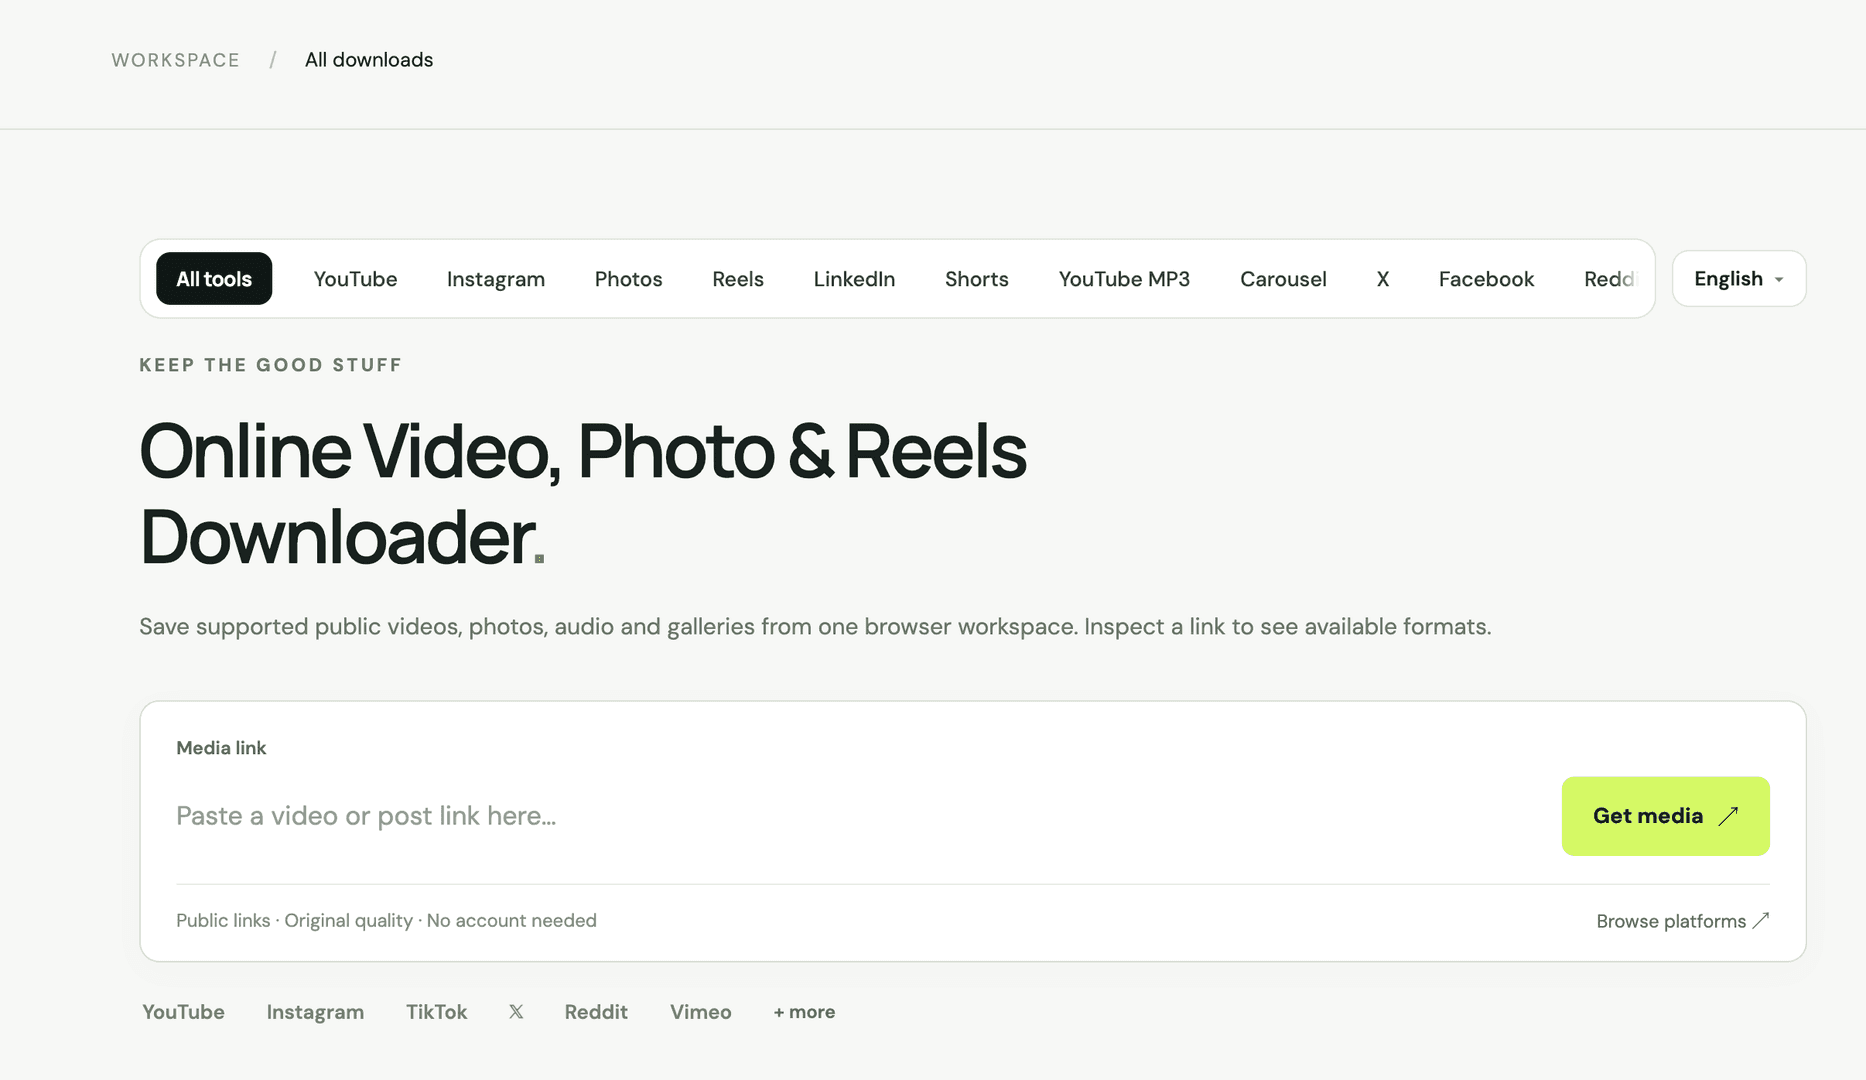
Task: Open the English language dropdown
Action: click(x=1739, y=279)
